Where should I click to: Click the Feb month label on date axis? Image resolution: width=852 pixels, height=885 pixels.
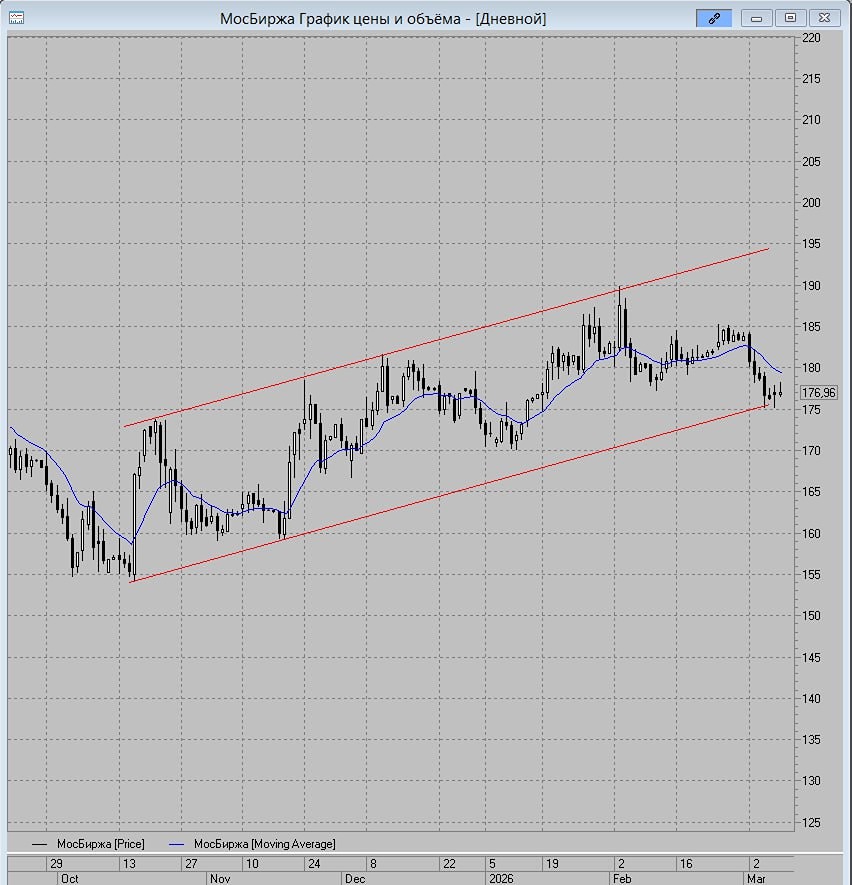(622, 879)
